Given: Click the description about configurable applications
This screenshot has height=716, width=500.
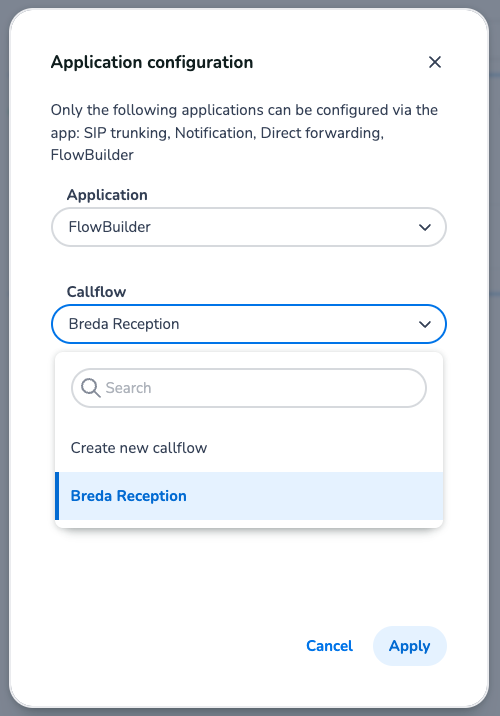Looking at the screenshot, I should click(244, 132).
